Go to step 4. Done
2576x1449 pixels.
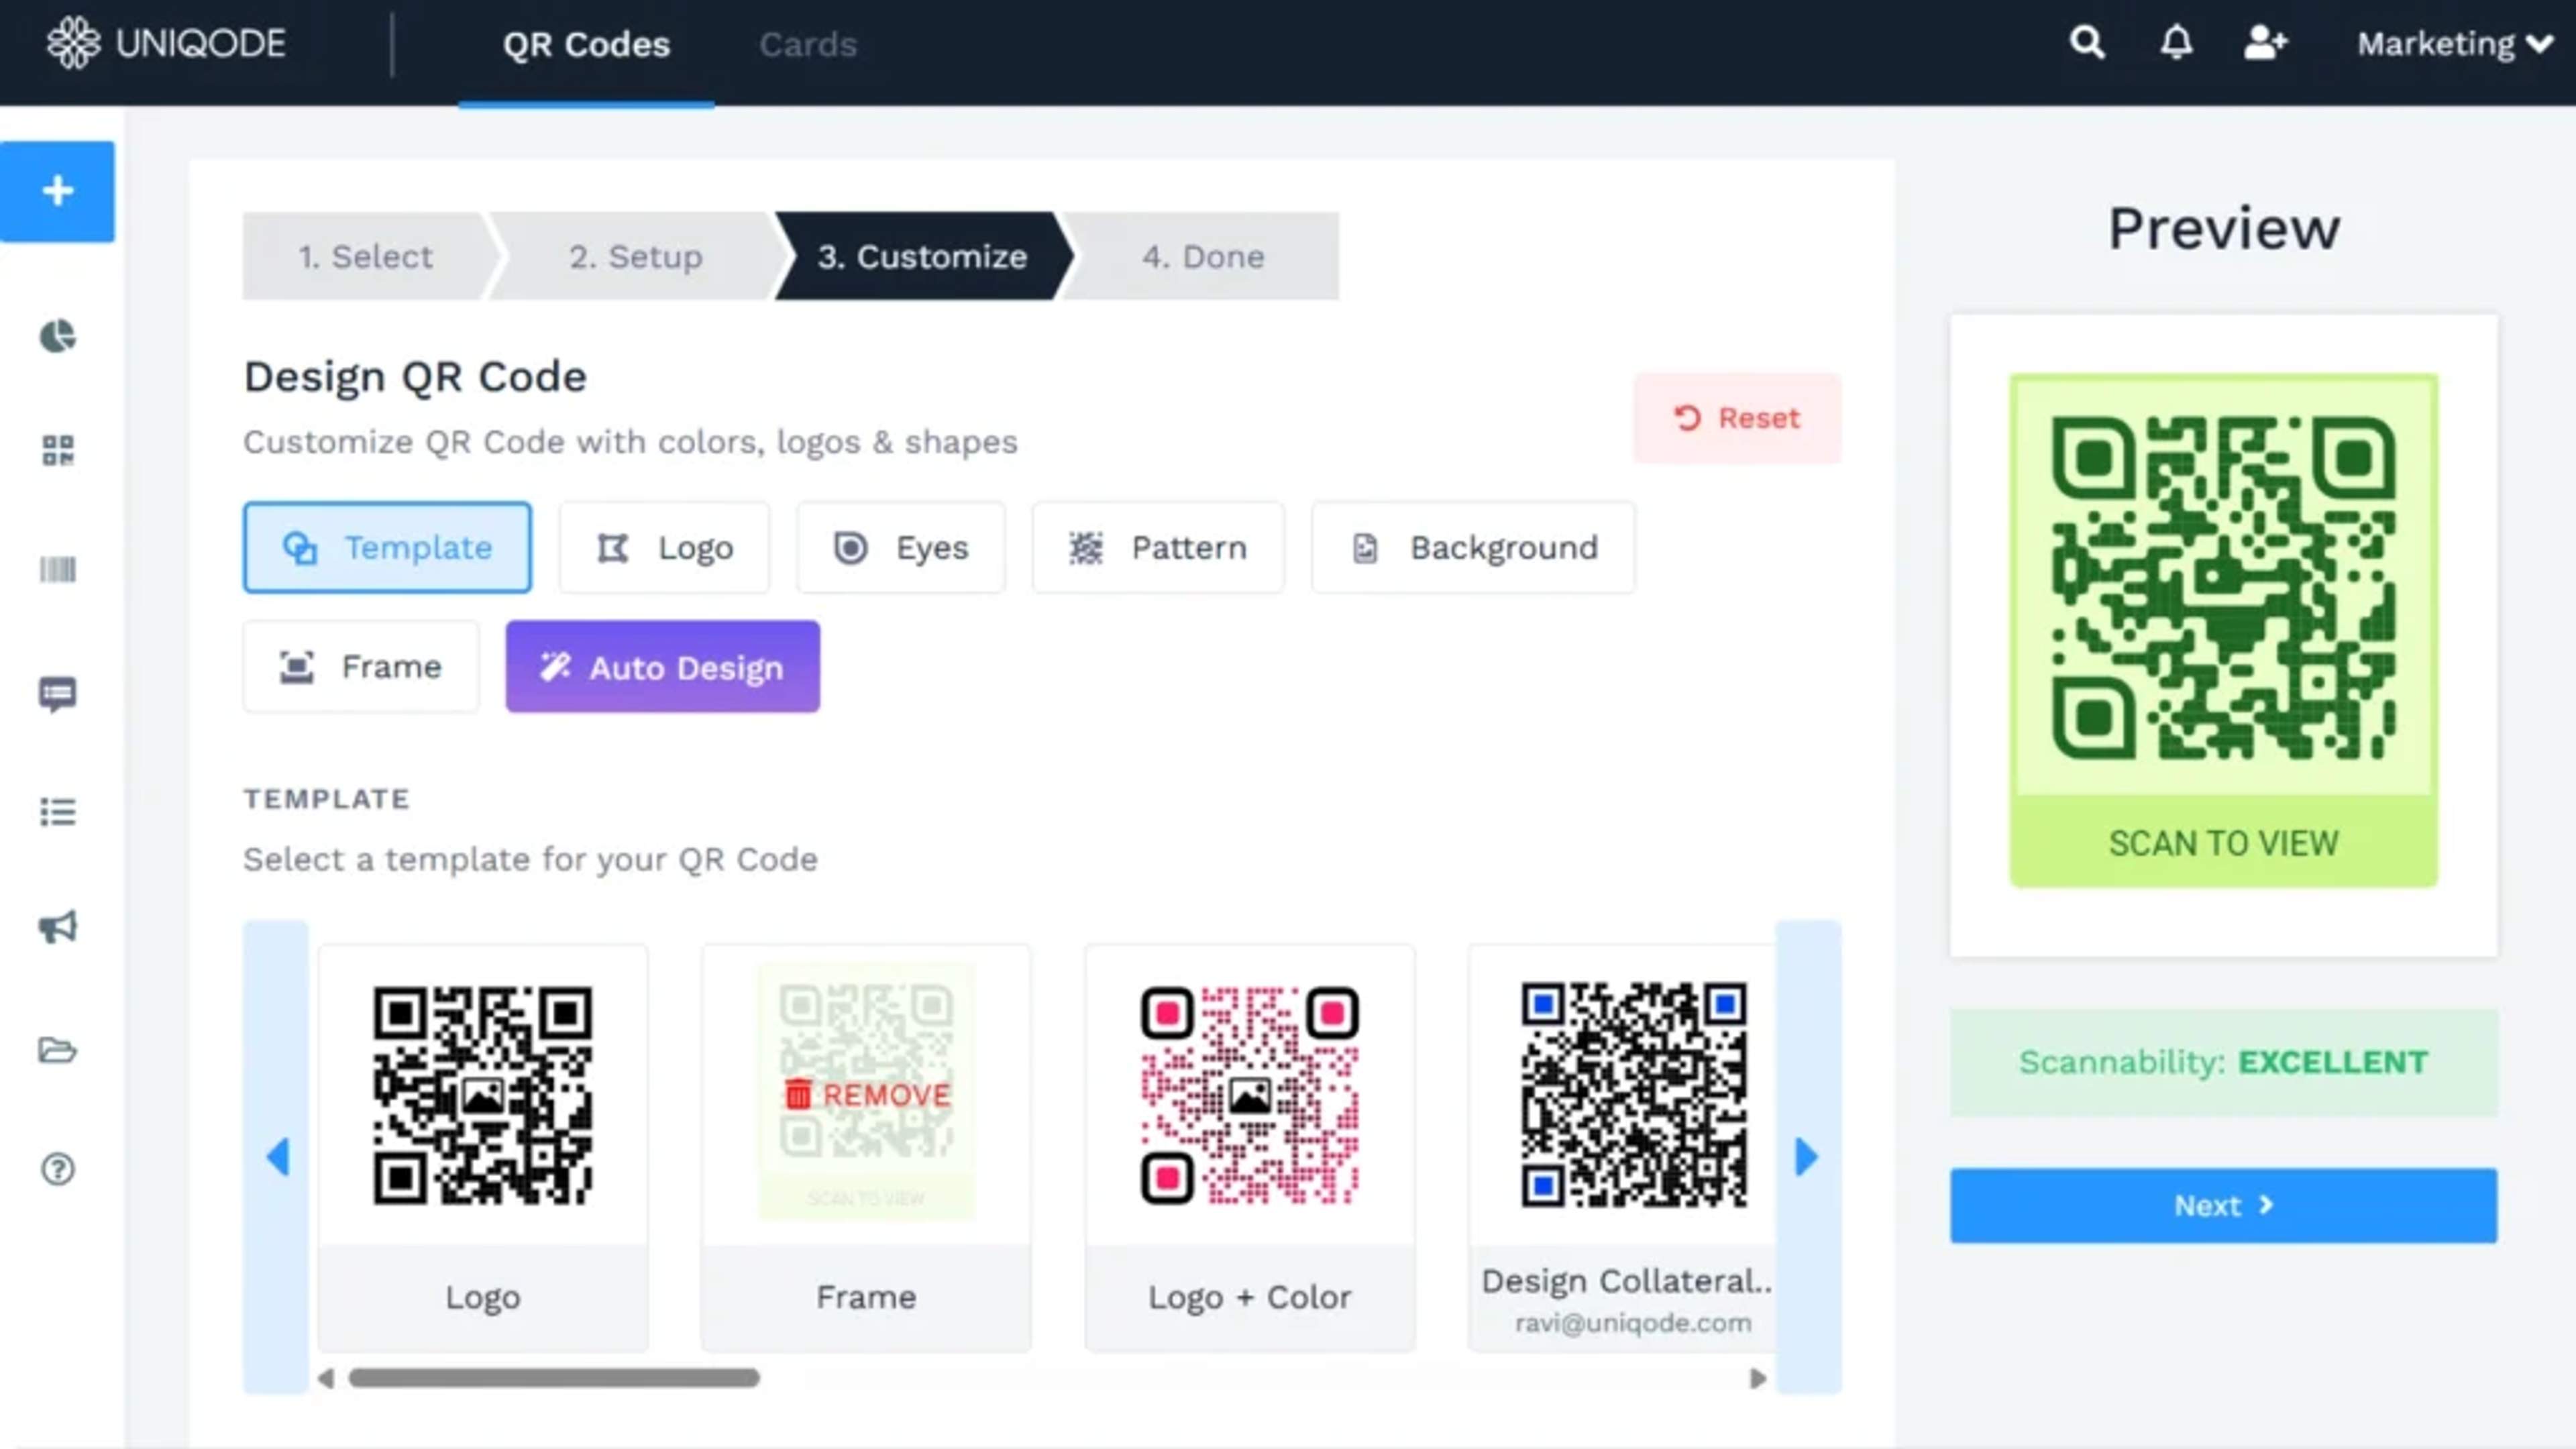(x=1203, y=256)
